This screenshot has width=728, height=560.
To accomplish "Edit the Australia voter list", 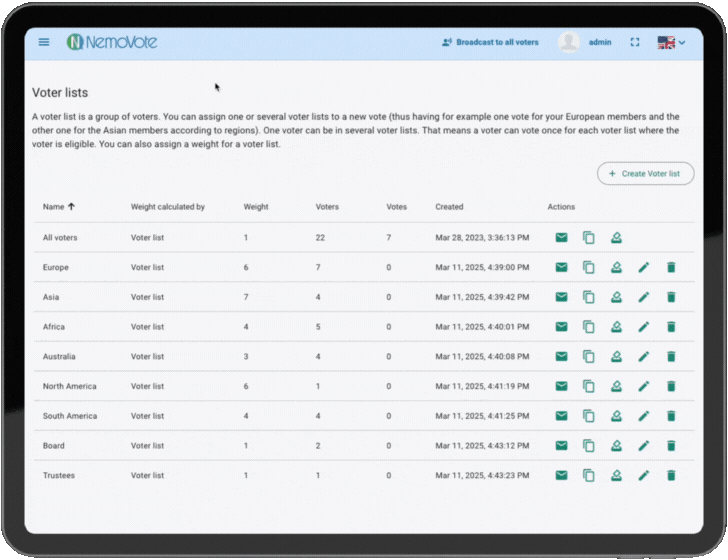I will pyautogui.click(x=644, y=357).
